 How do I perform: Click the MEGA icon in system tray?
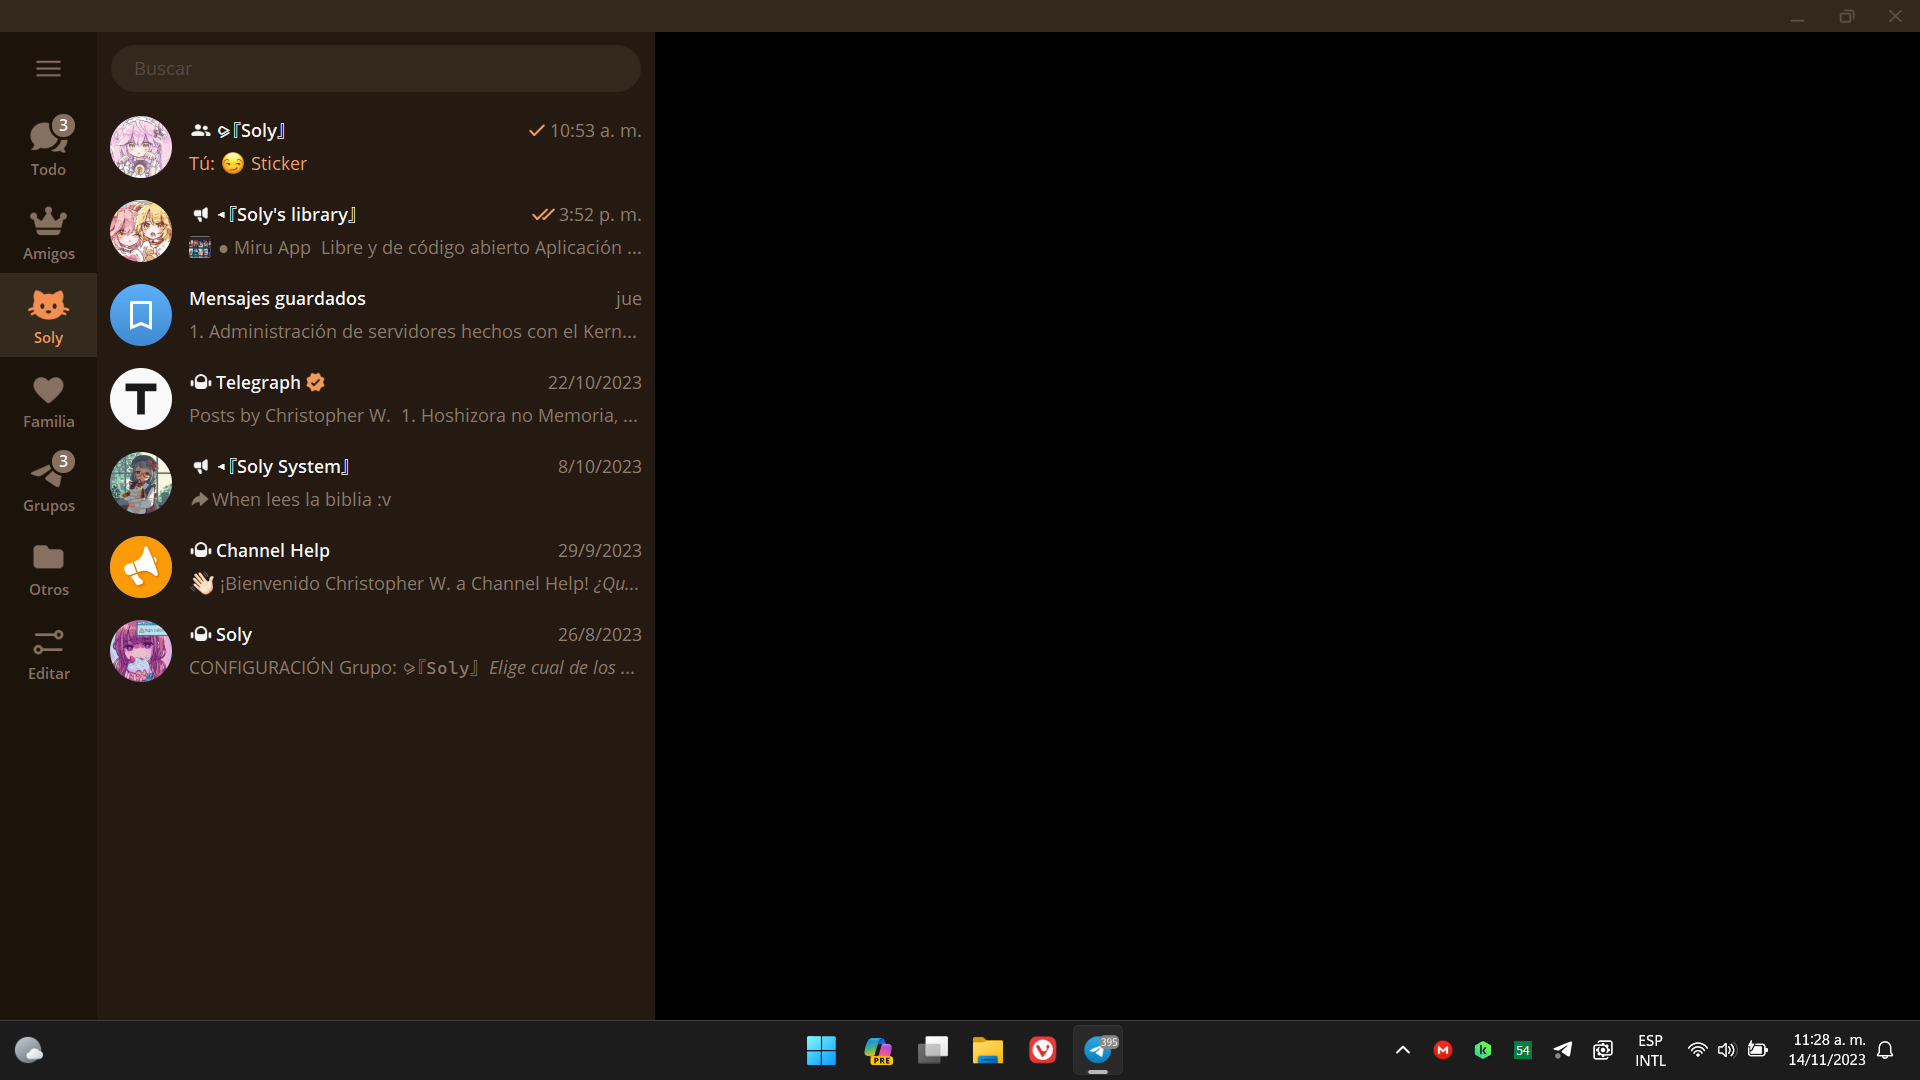1442,1050
